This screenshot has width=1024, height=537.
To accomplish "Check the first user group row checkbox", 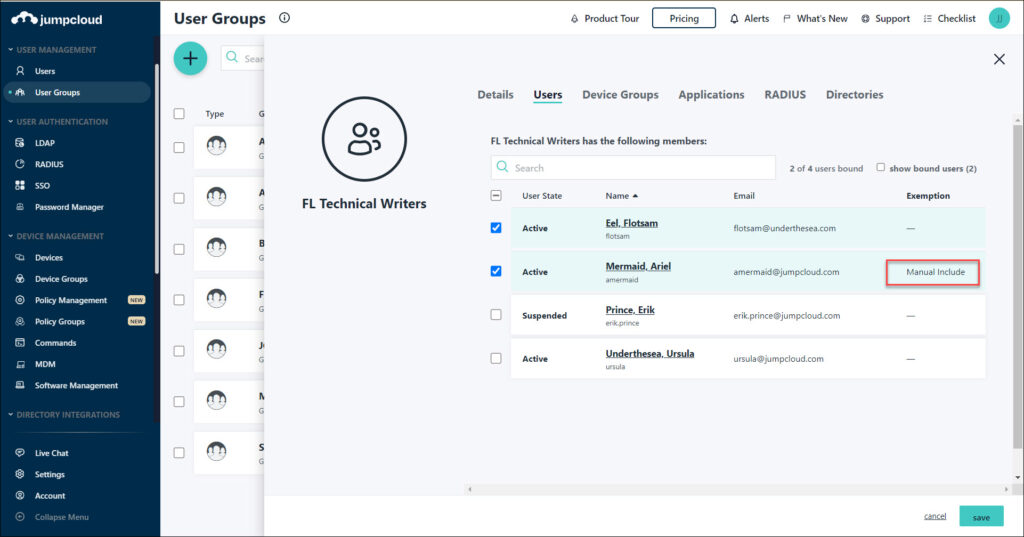I will [x=179, y=148].
